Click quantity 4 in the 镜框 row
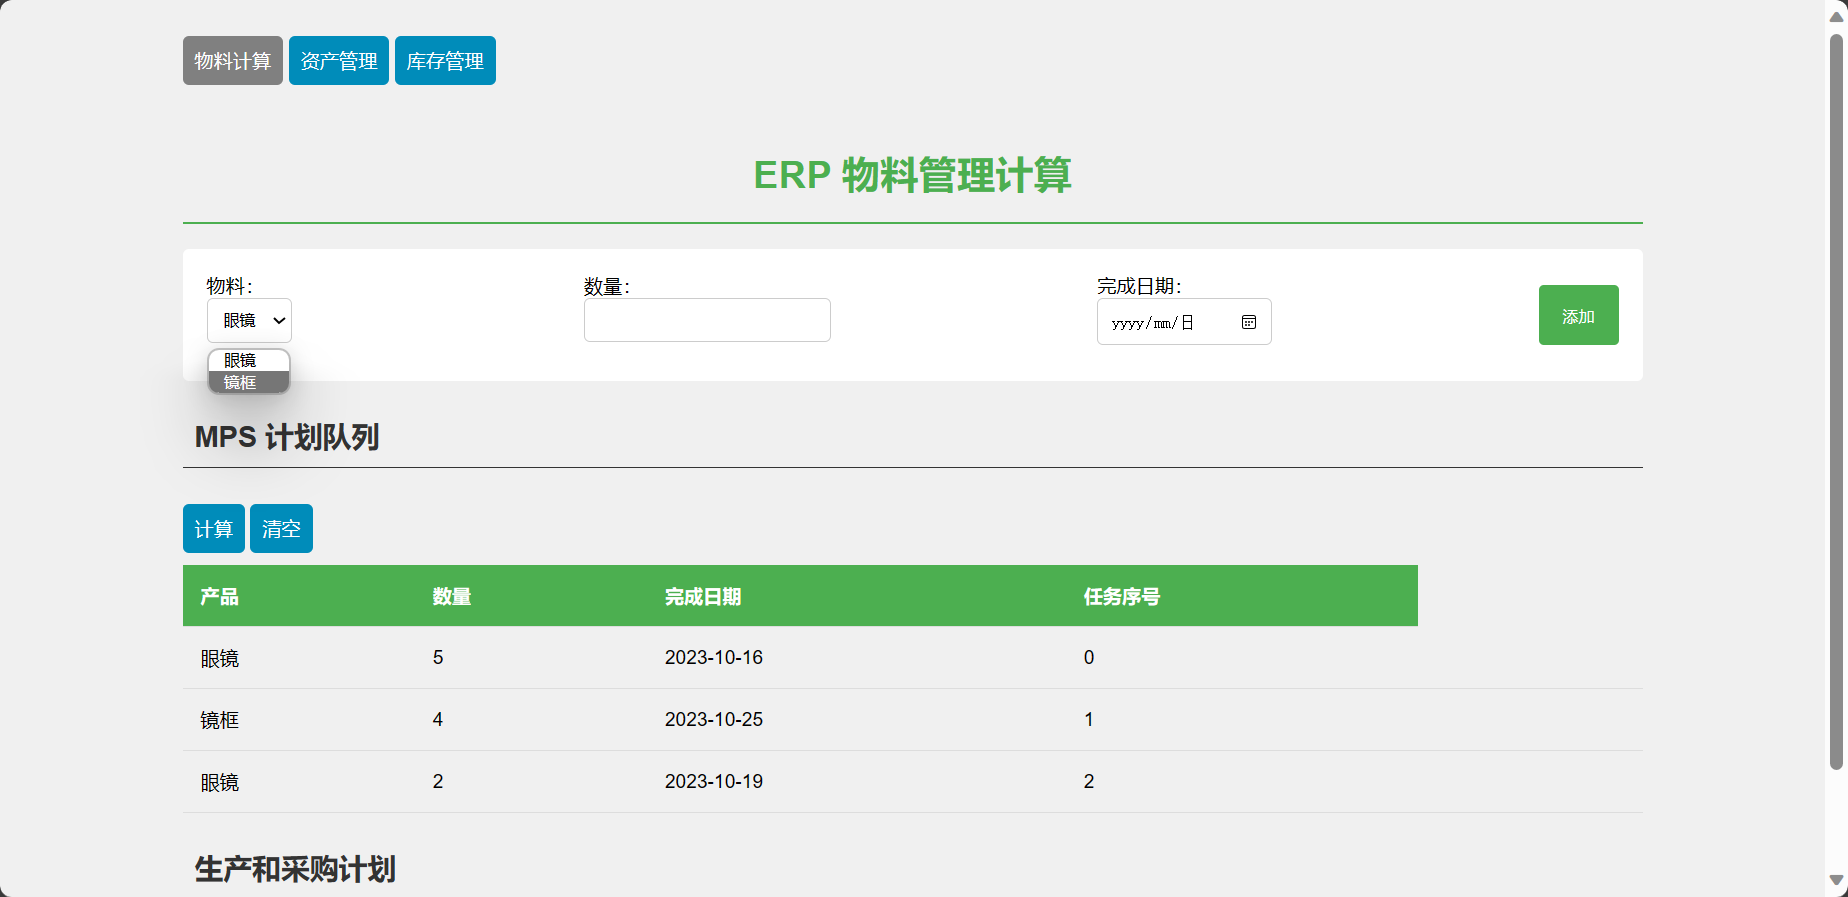Viewport: 1848px width, 897px height. point(438,719)
